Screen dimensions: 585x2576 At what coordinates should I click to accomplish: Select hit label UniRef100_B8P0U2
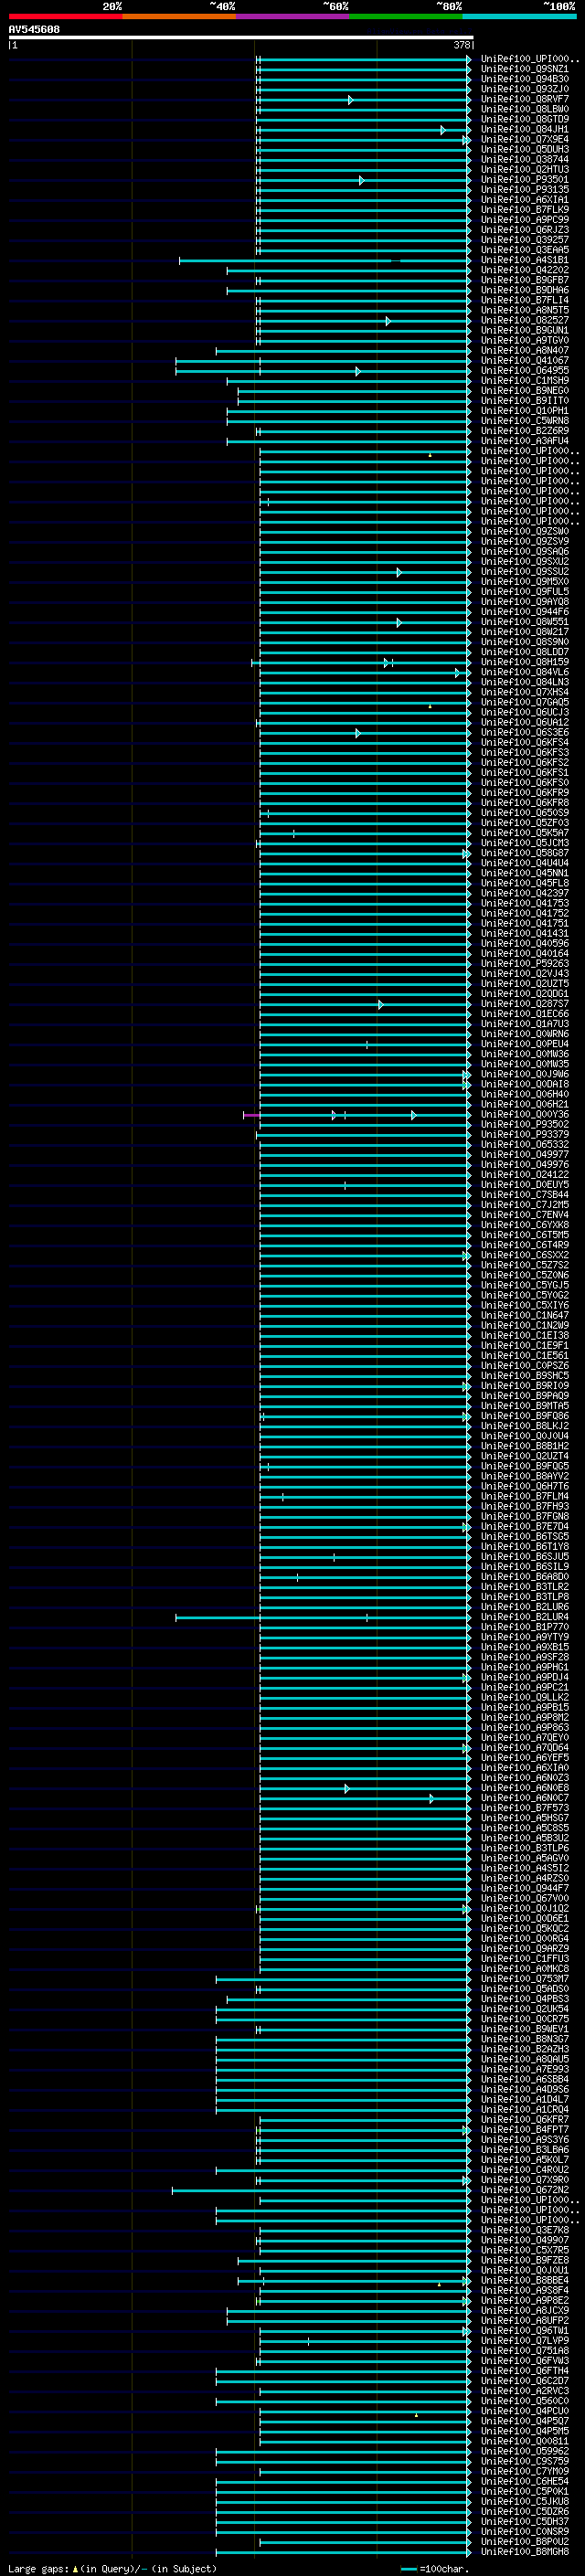(524, 2541)
